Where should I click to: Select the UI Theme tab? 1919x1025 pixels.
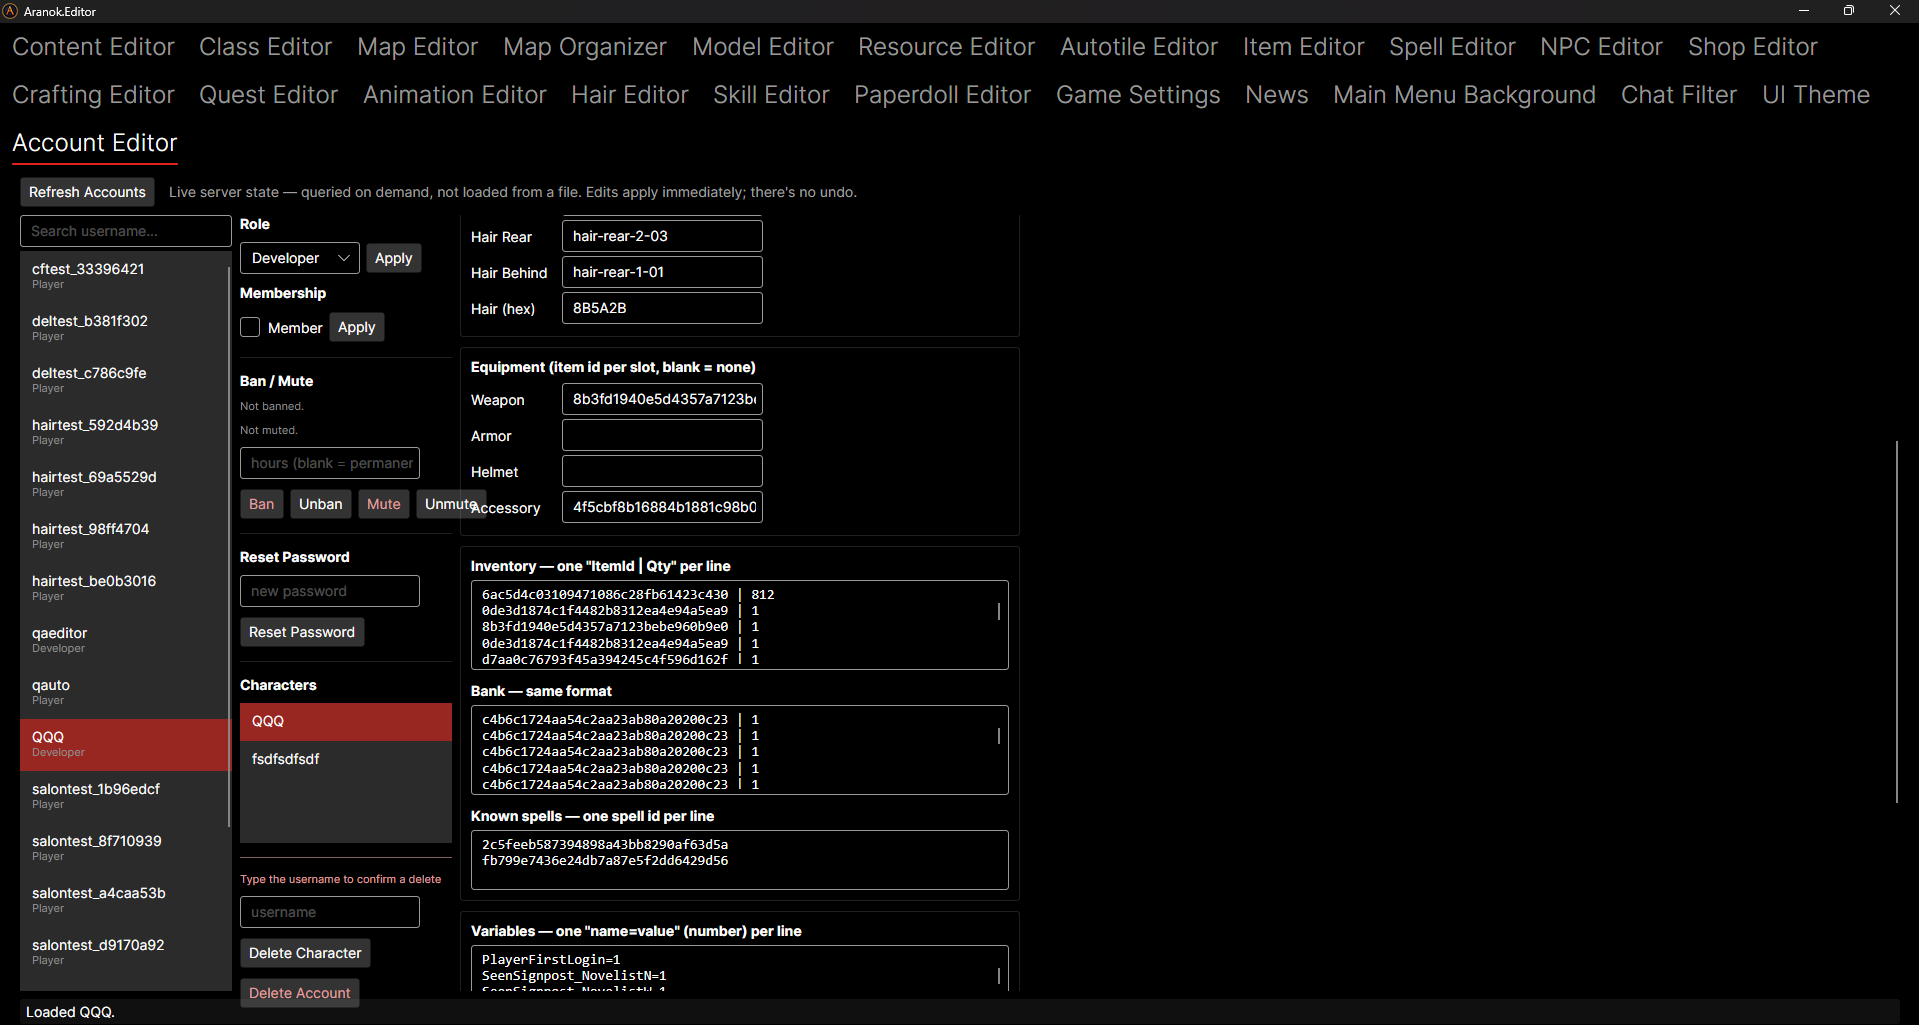click(x=1815, y=95)
